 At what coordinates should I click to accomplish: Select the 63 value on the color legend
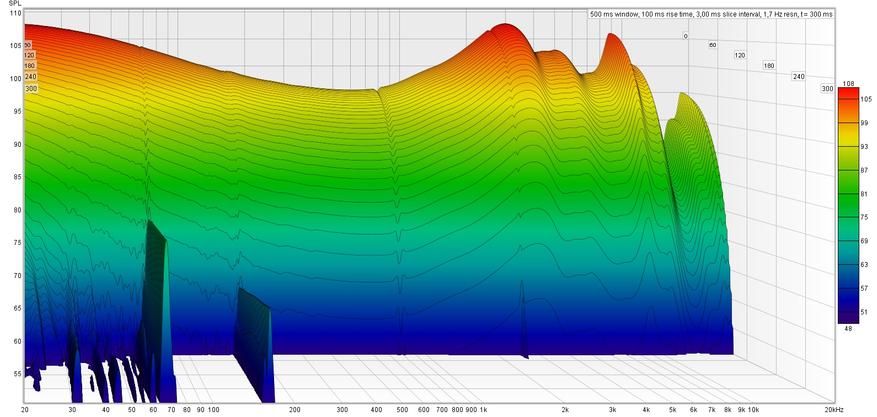864,264
